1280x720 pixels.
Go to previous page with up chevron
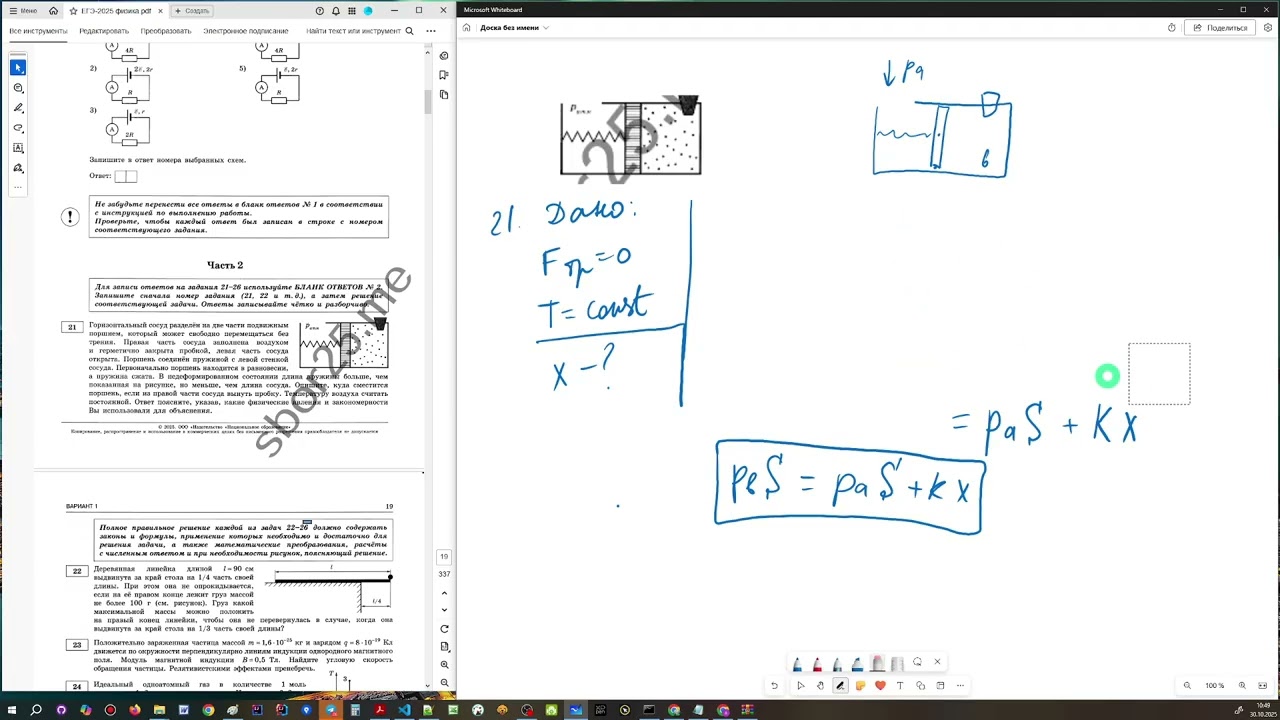coord(444,591)
